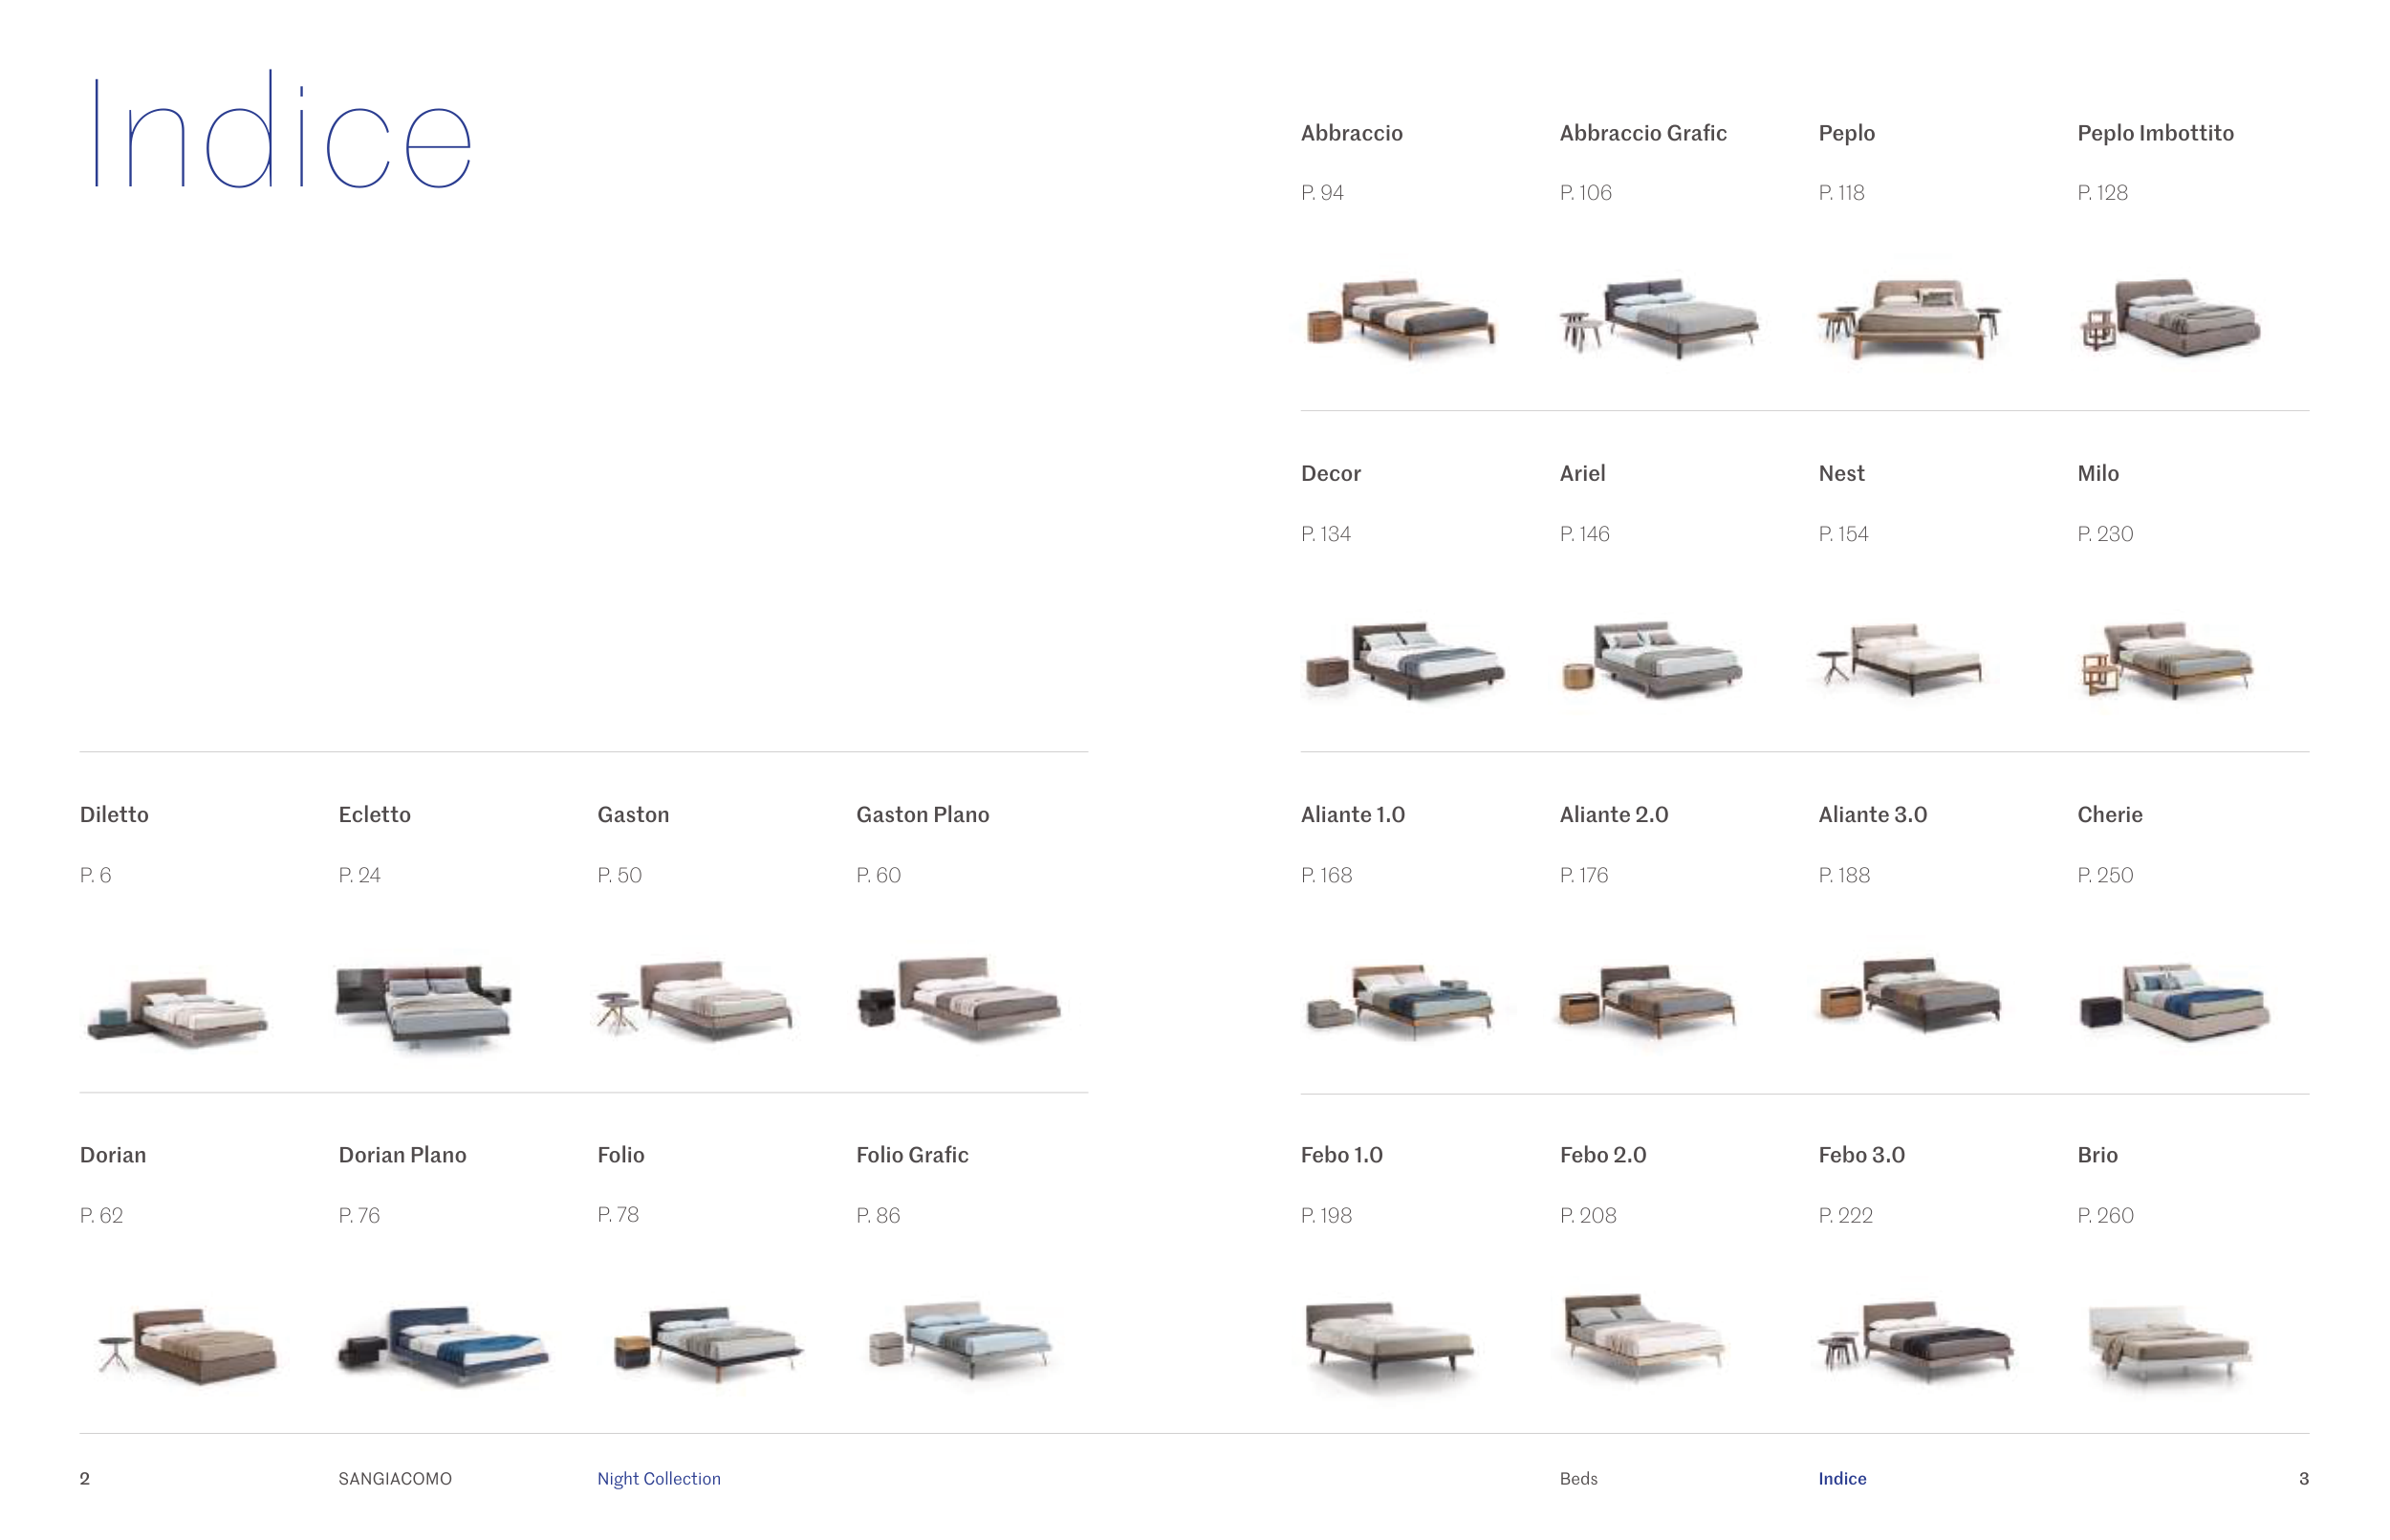Screen dimensions: 2390x1540
Task: Click the Diletto bed thumbnail image
Action: click(178, 1010)
